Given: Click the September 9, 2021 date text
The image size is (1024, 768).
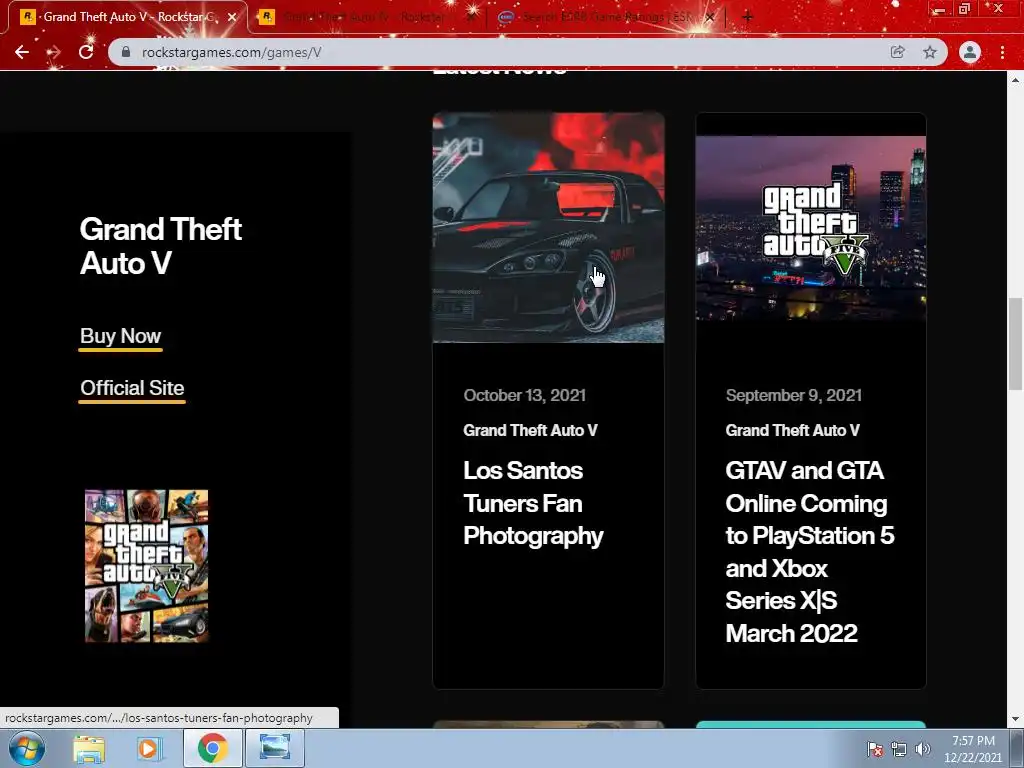Looking at the screenshot, I should tap(793, 395).
